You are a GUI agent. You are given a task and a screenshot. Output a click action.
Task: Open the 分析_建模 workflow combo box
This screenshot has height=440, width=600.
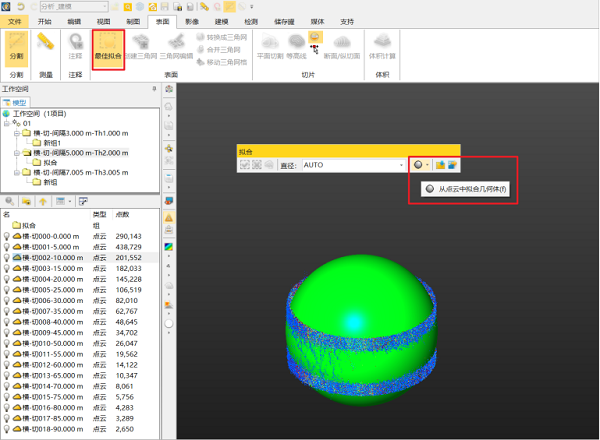[73, 7]
